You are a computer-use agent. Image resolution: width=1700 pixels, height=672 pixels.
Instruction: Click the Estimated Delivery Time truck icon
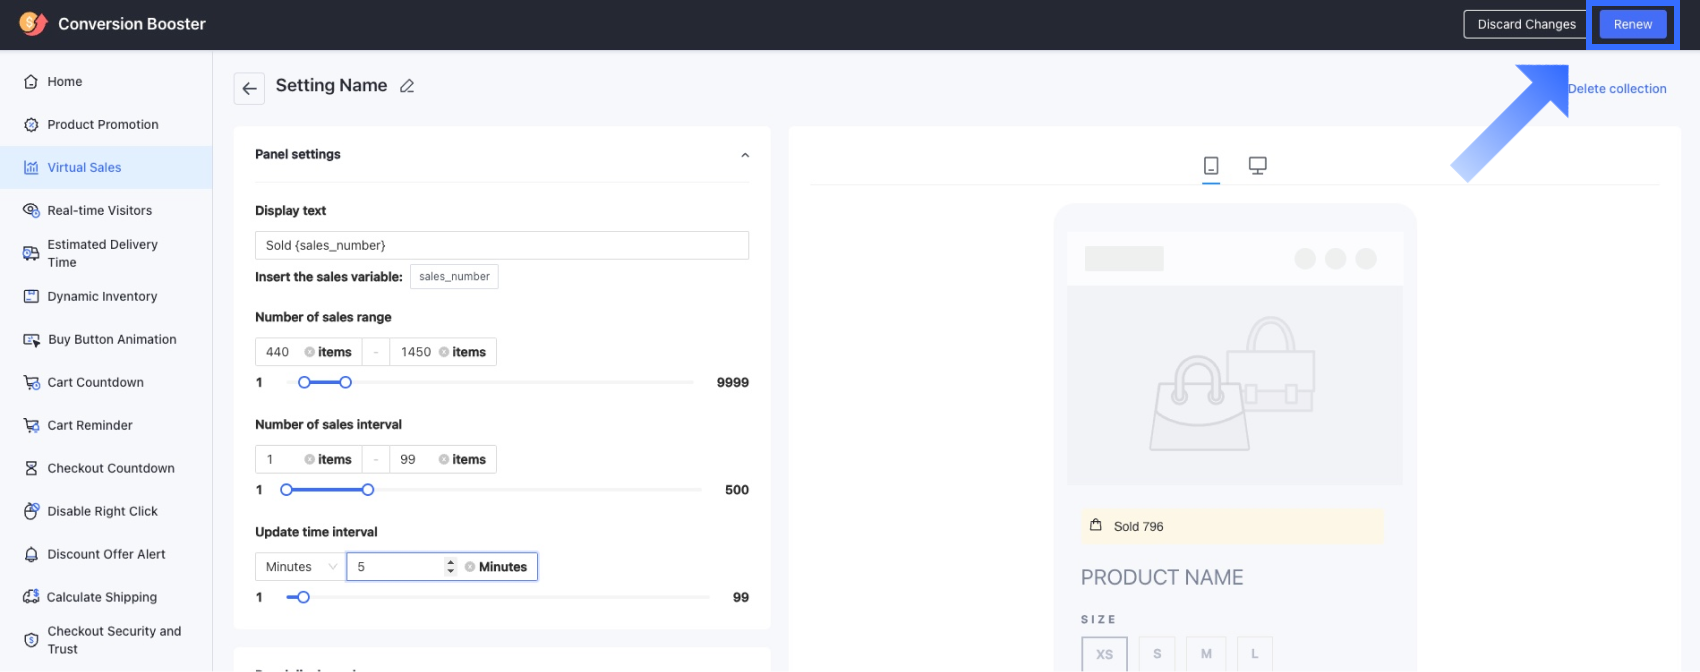point(31,253)
